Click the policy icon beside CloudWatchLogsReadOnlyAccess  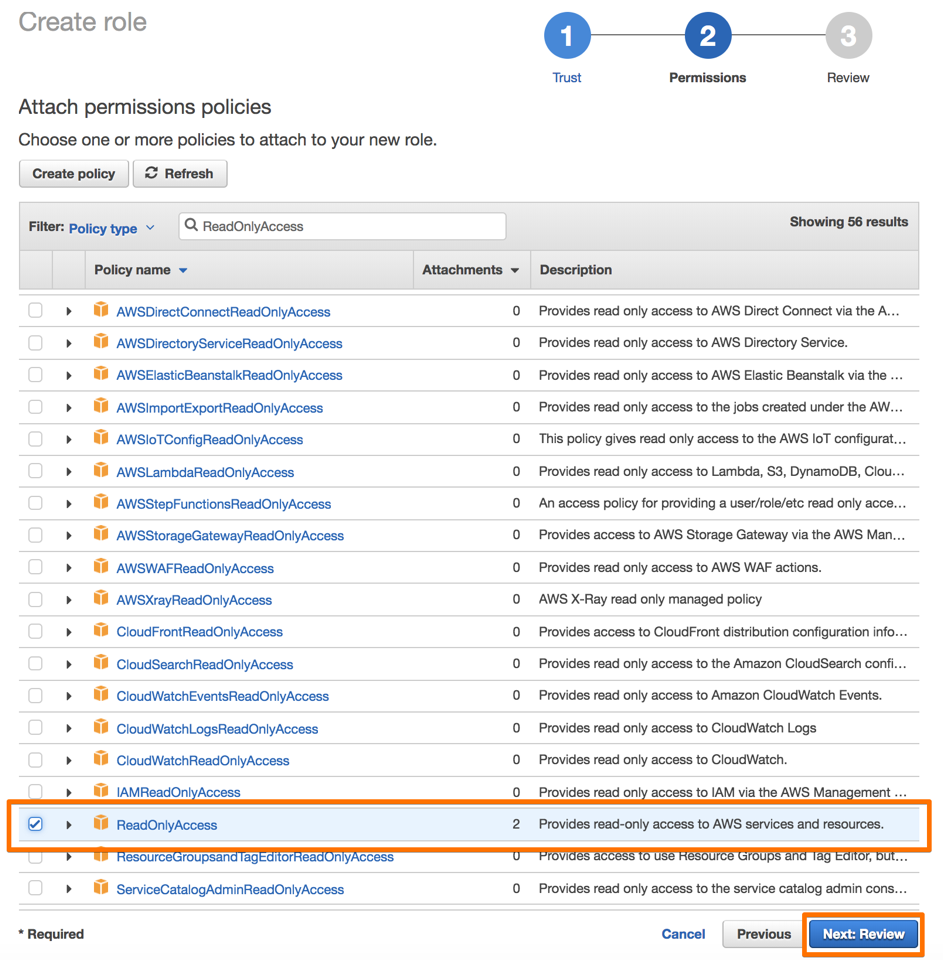tap(101, 728)
